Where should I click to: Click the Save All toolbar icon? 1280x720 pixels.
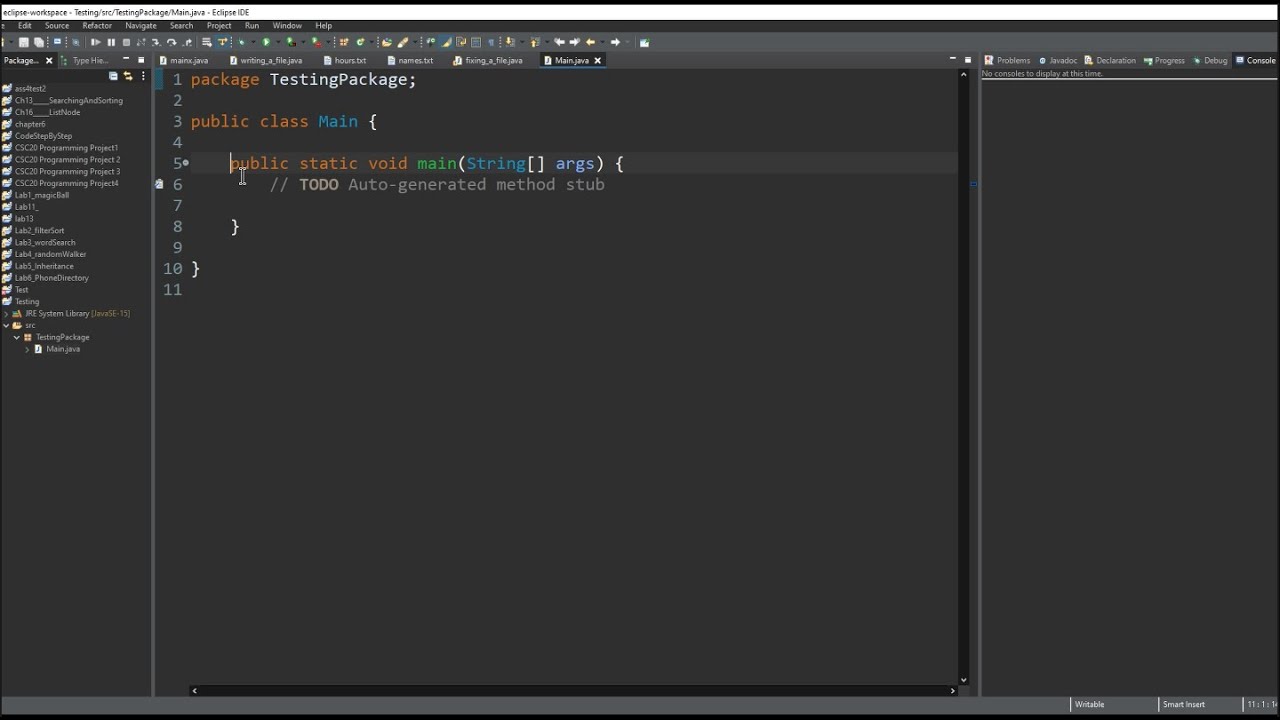click(x=39, y=42)
